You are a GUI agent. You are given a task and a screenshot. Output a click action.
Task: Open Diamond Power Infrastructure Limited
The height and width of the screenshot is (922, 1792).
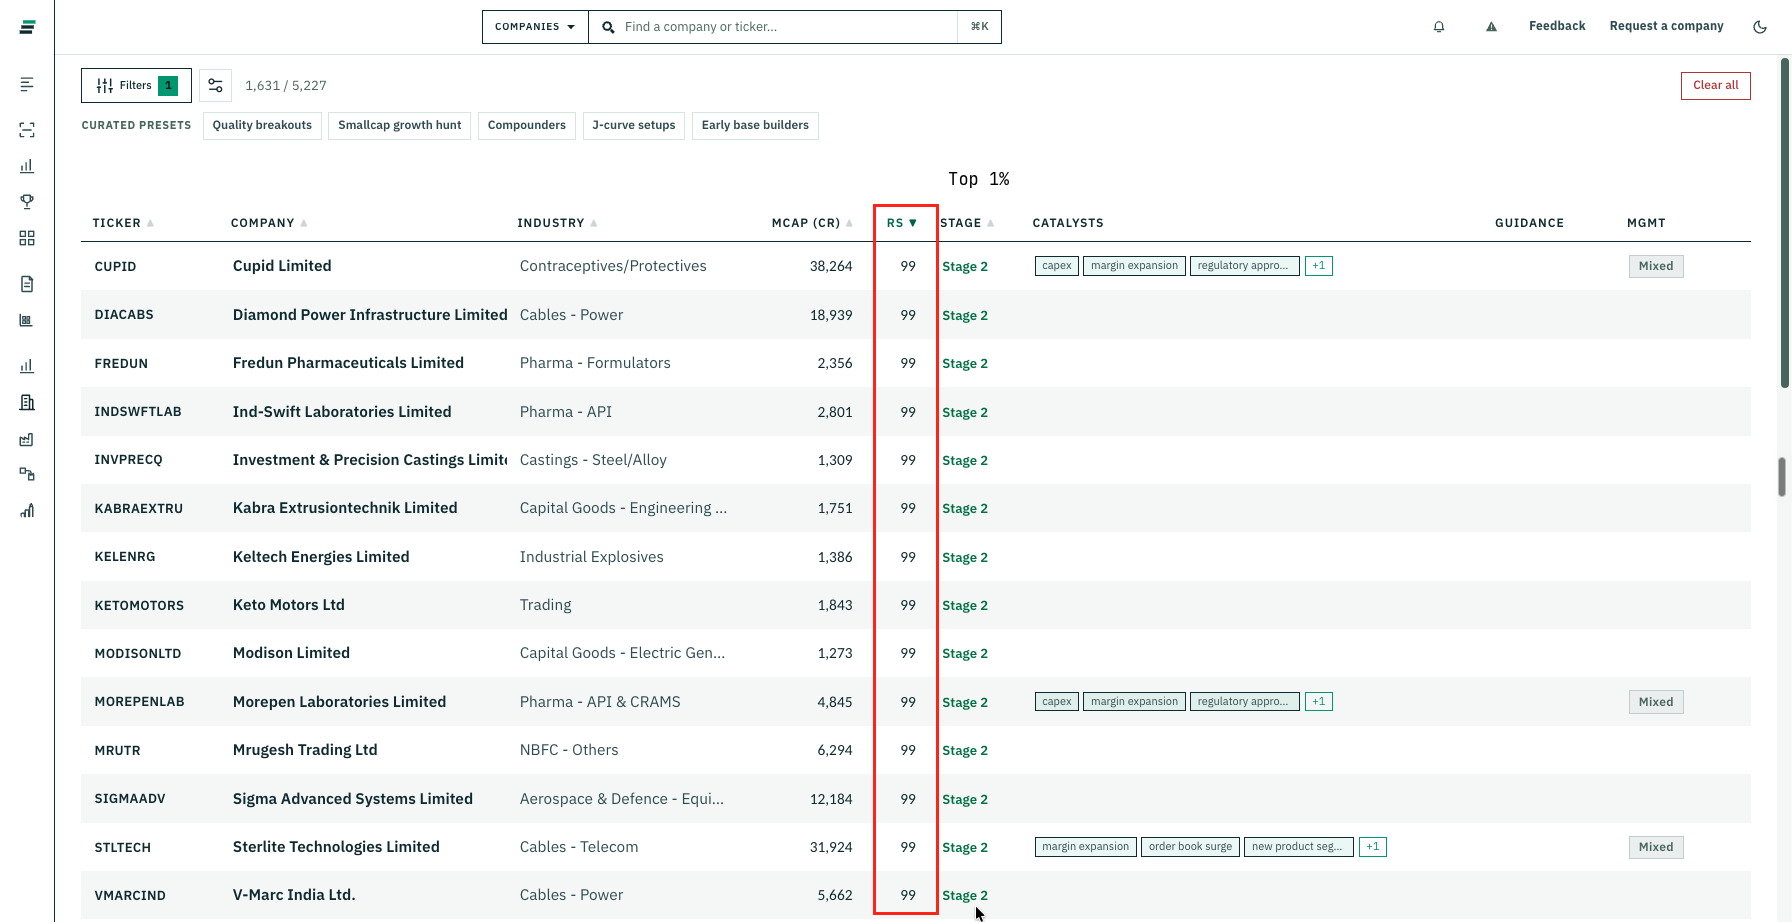tap(370, 315)
